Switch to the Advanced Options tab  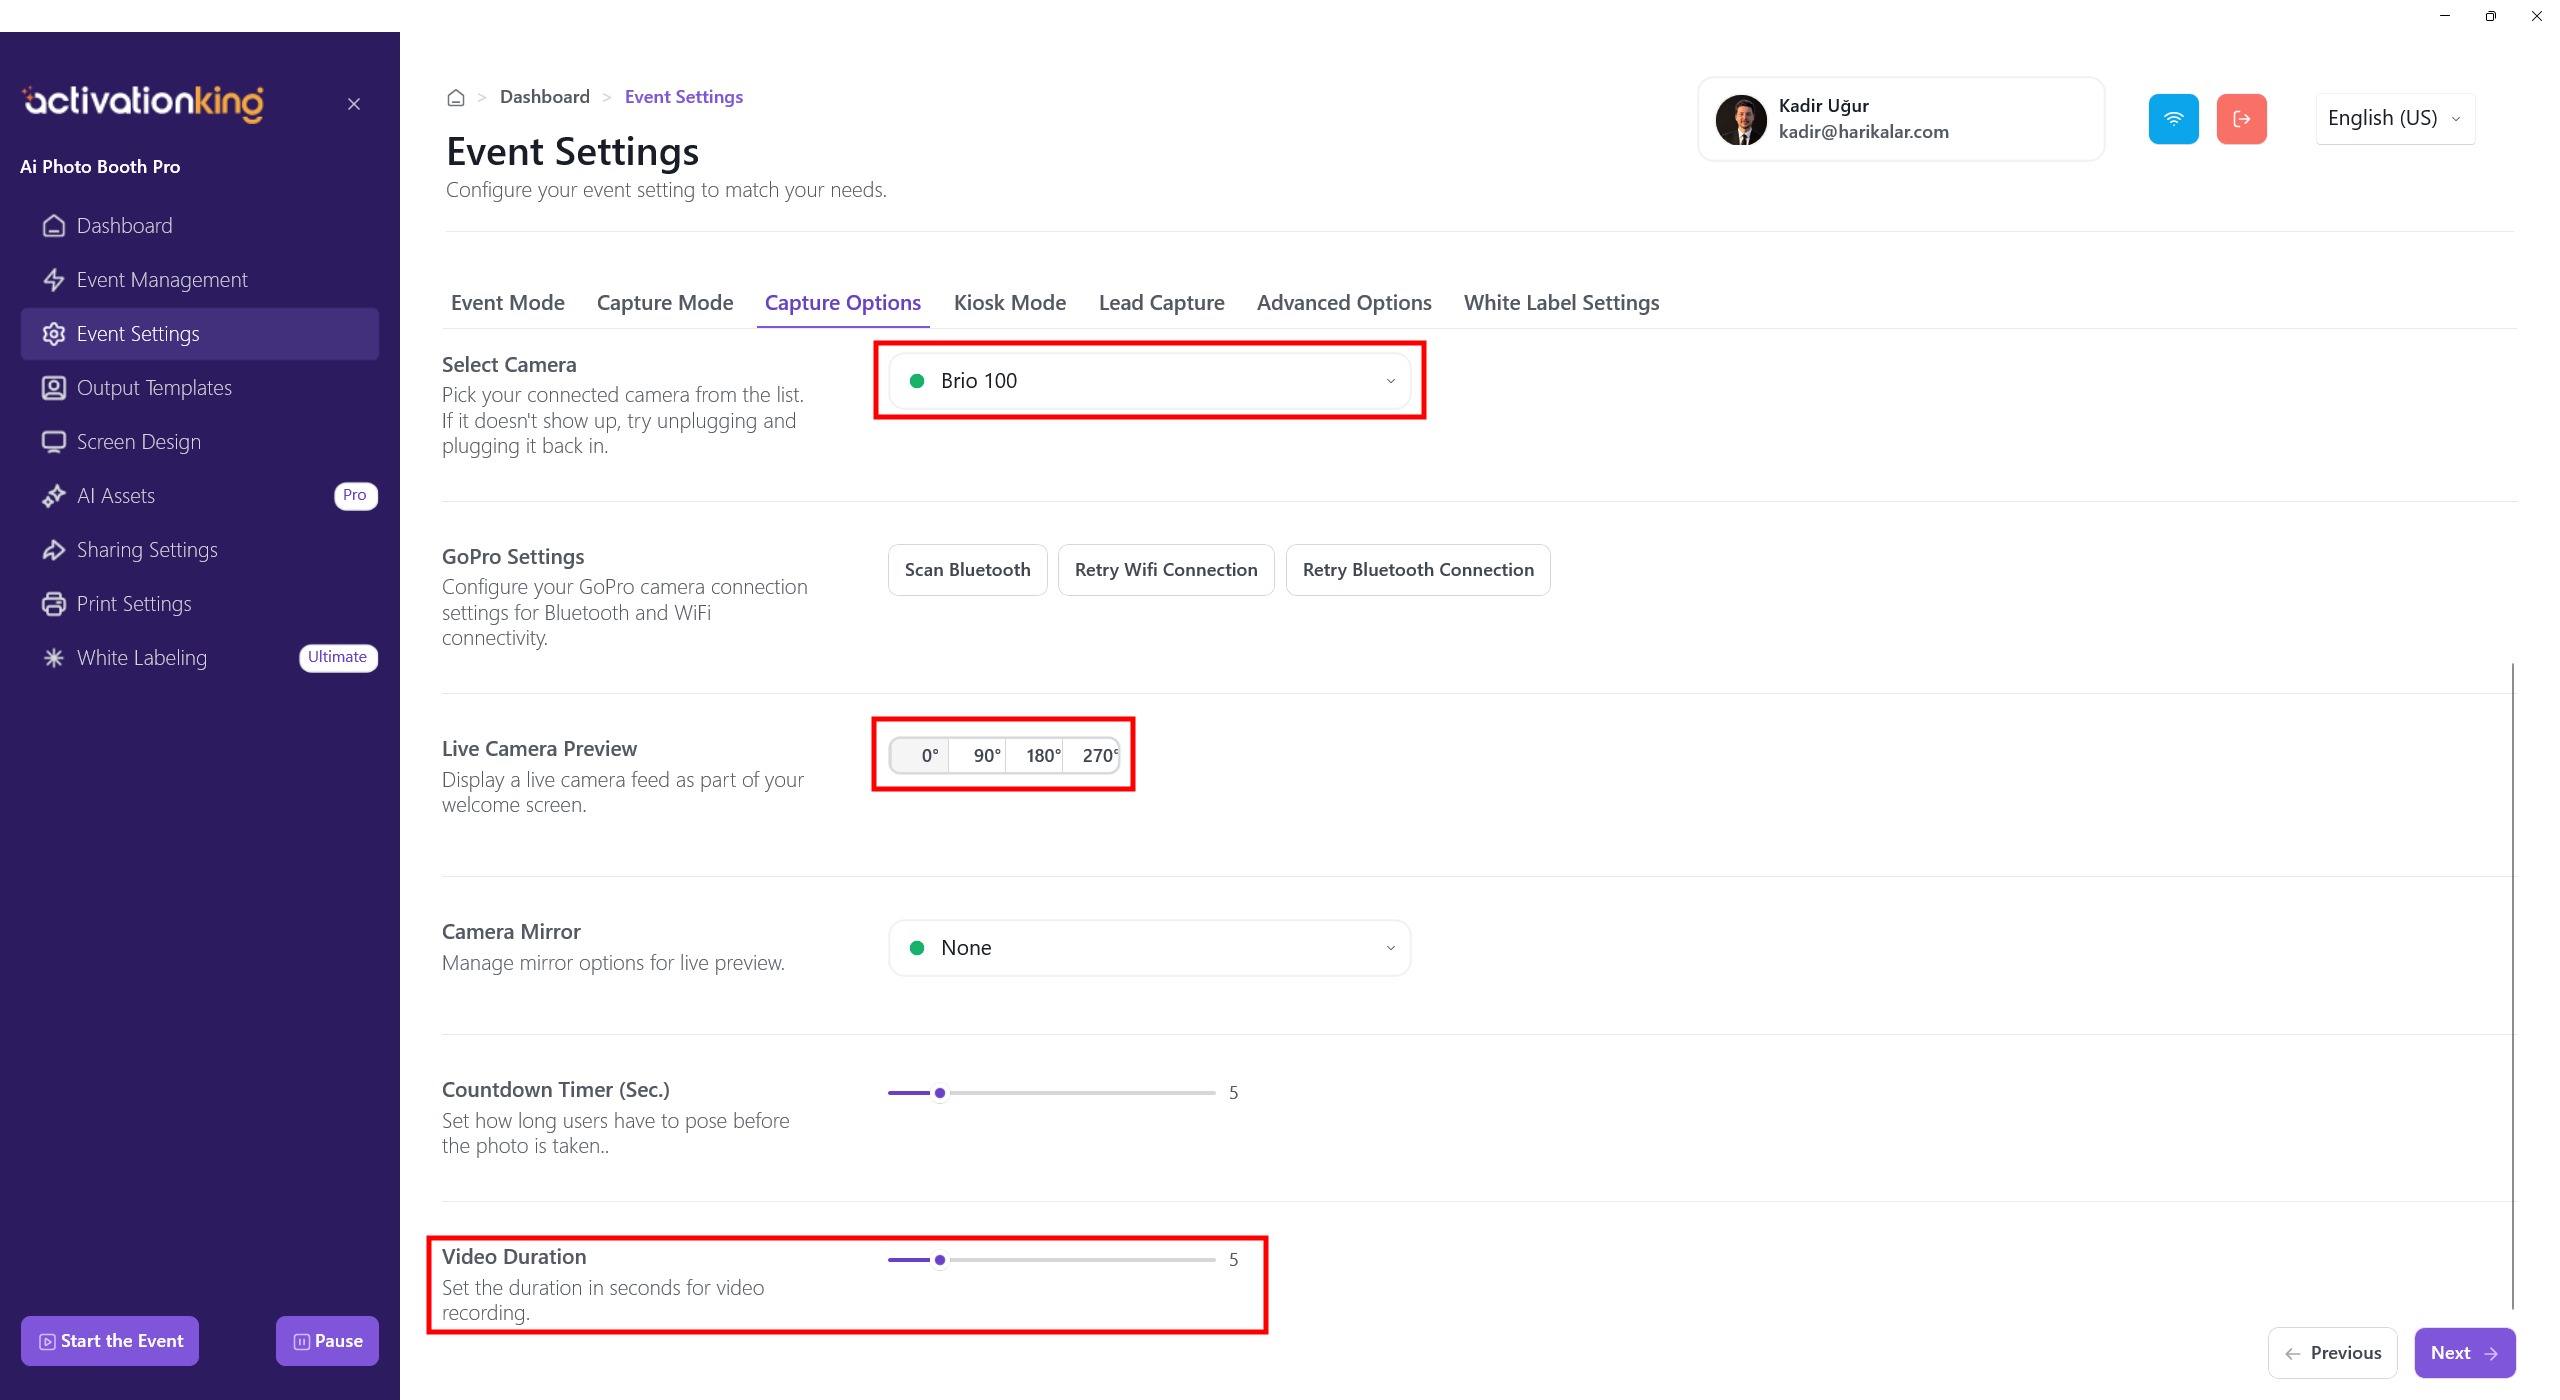point(1343,303)
